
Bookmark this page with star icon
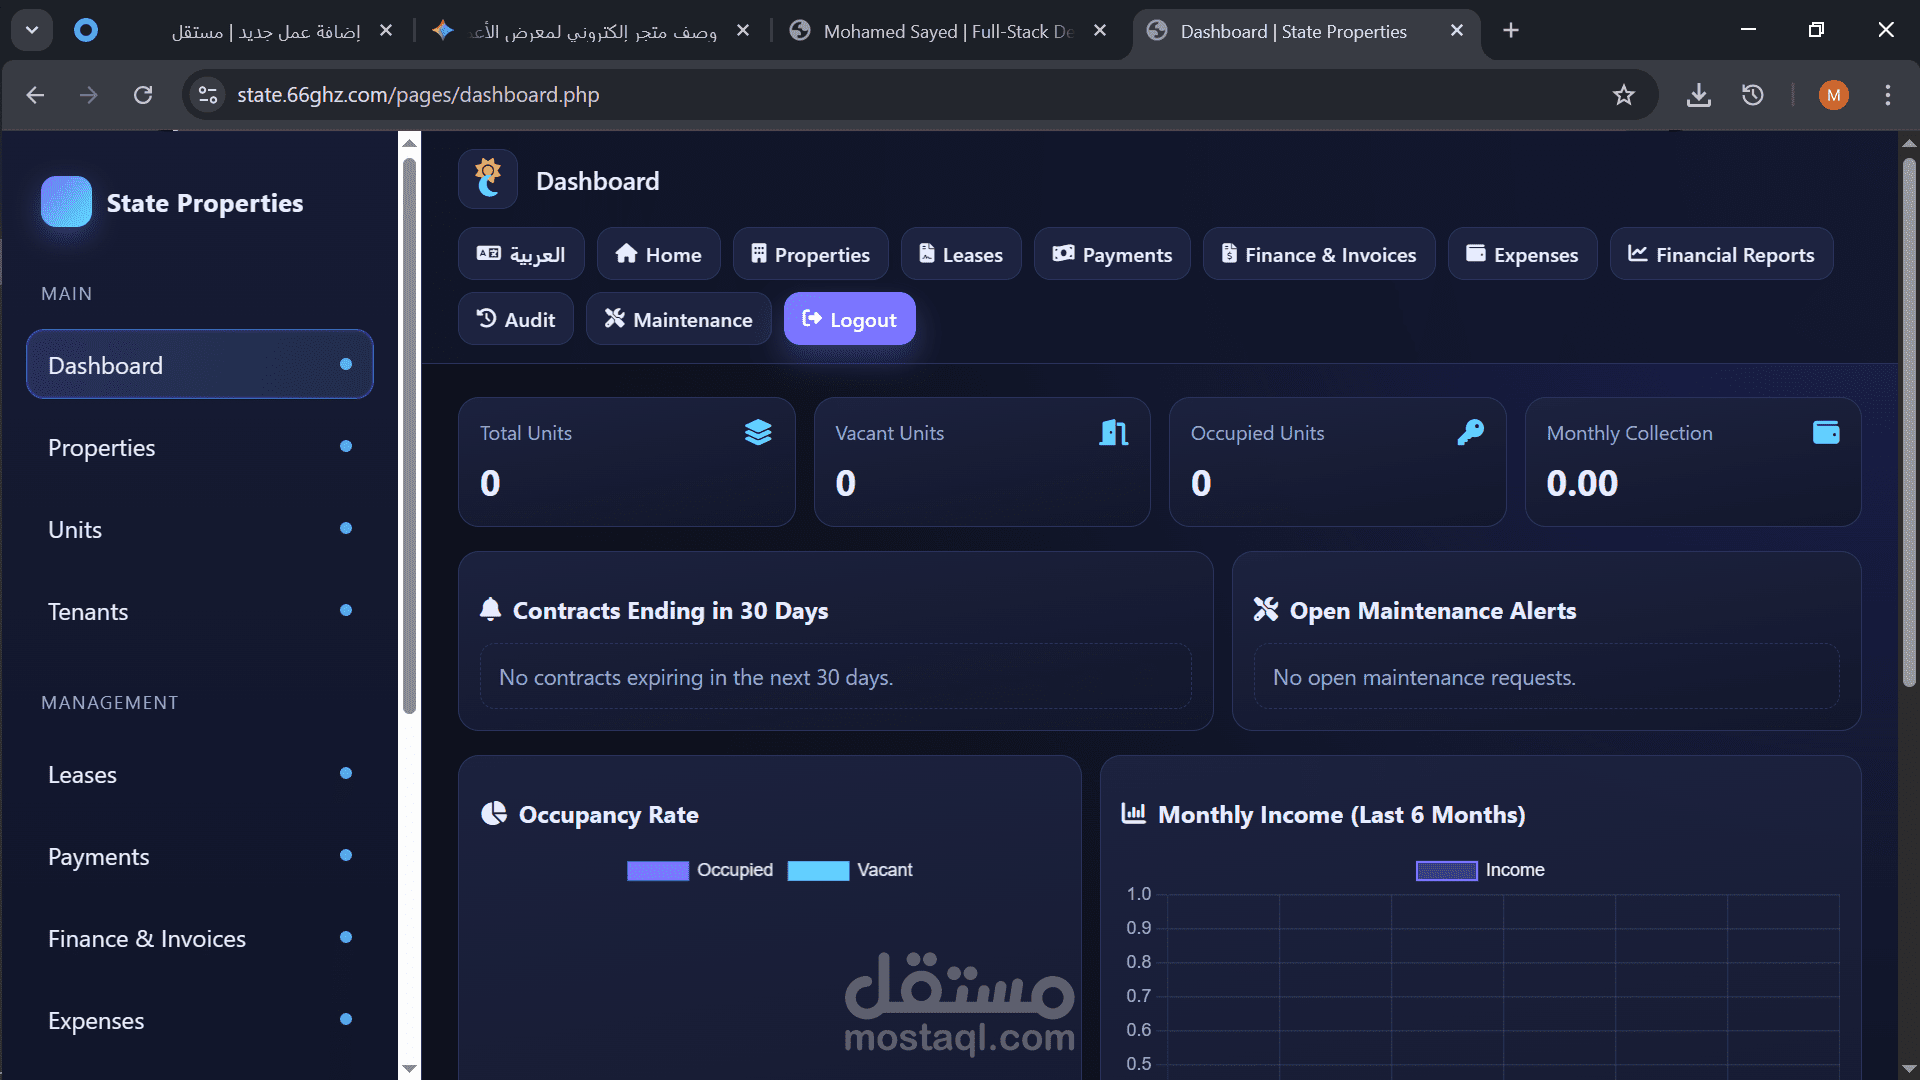click(x=1623, y=95)
